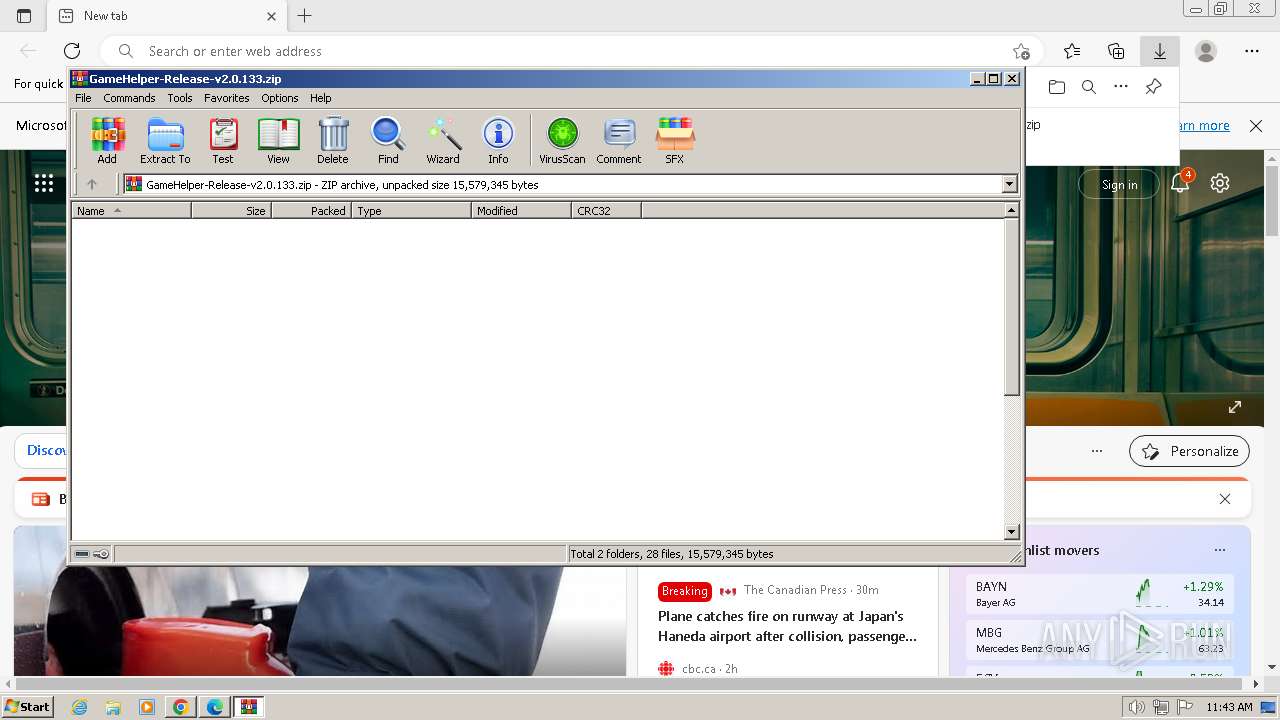Open the Windows Start button
The width and height of the screenshot is (1280, 720).
(x=27, y=706)
